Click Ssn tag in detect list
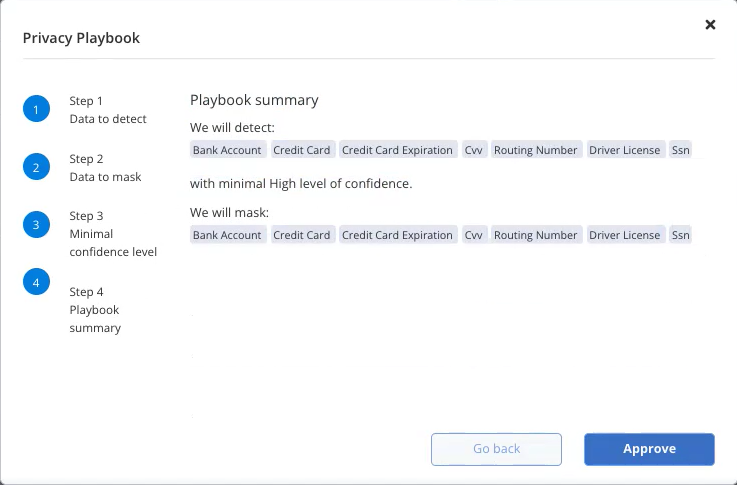The image size is (737, 485). (681, 150)
